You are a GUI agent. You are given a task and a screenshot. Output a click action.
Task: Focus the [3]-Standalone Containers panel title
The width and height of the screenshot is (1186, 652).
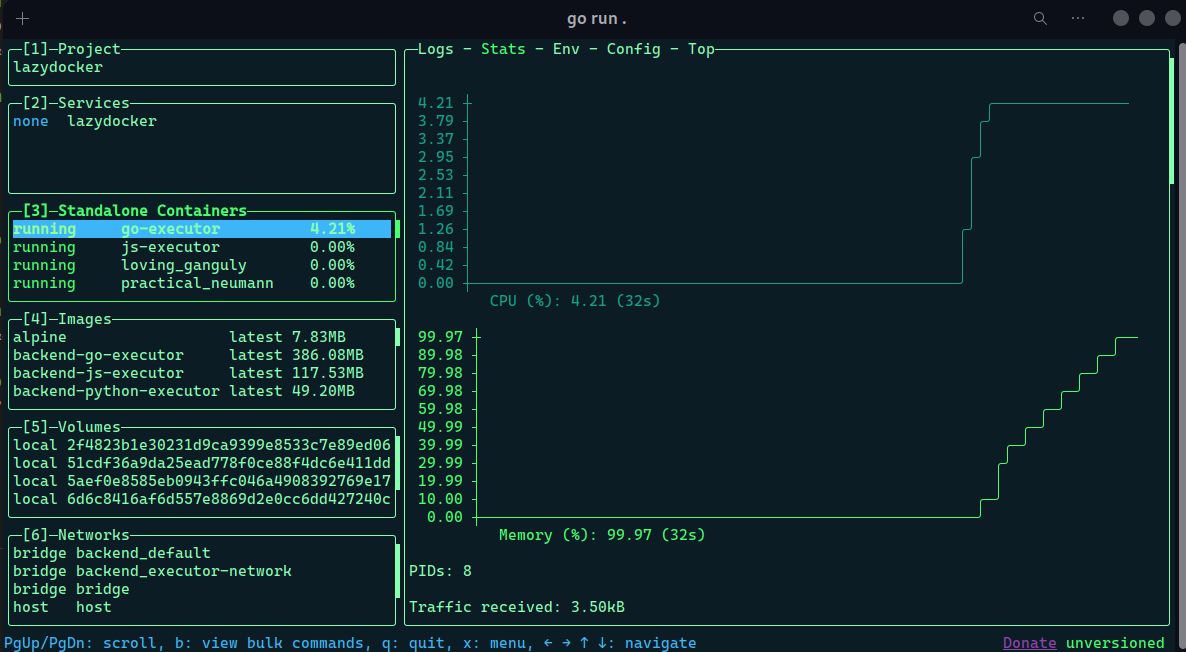135,210
